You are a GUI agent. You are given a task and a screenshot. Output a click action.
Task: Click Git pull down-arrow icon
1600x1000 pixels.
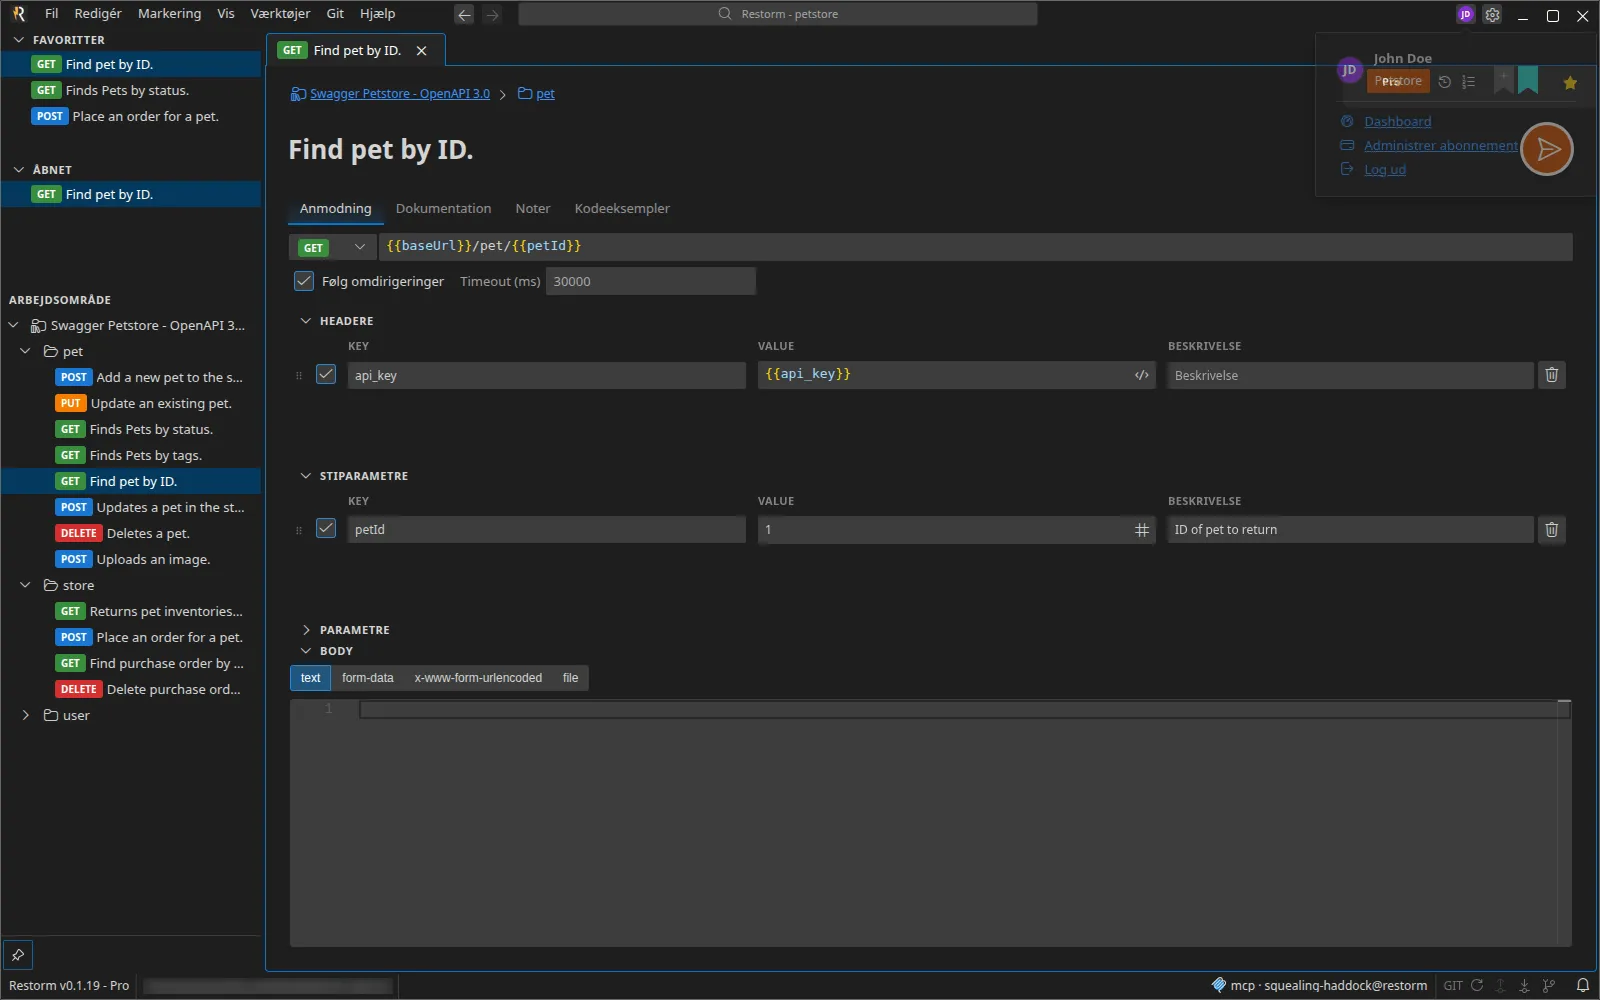pos(1524,985)
